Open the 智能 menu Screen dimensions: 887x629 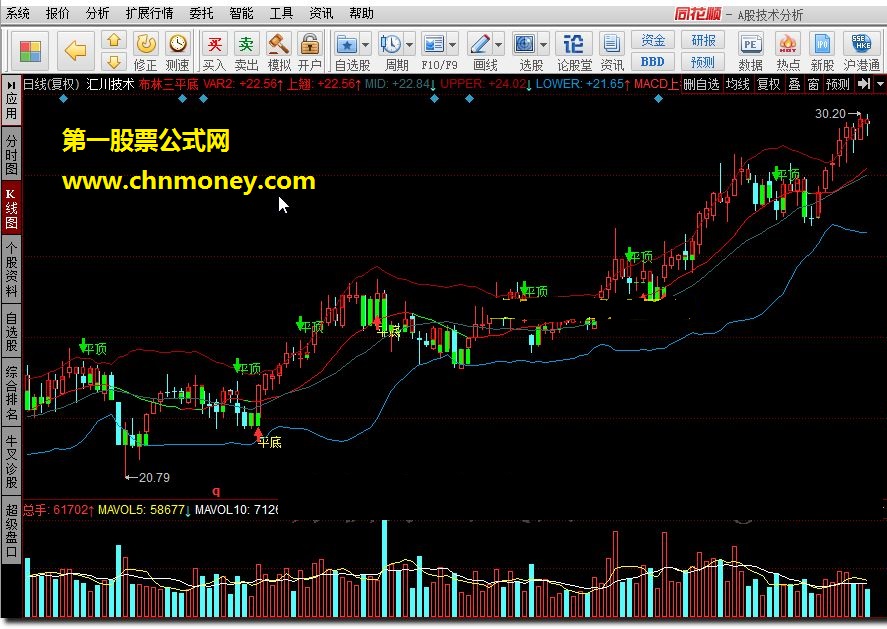(242, 12)
